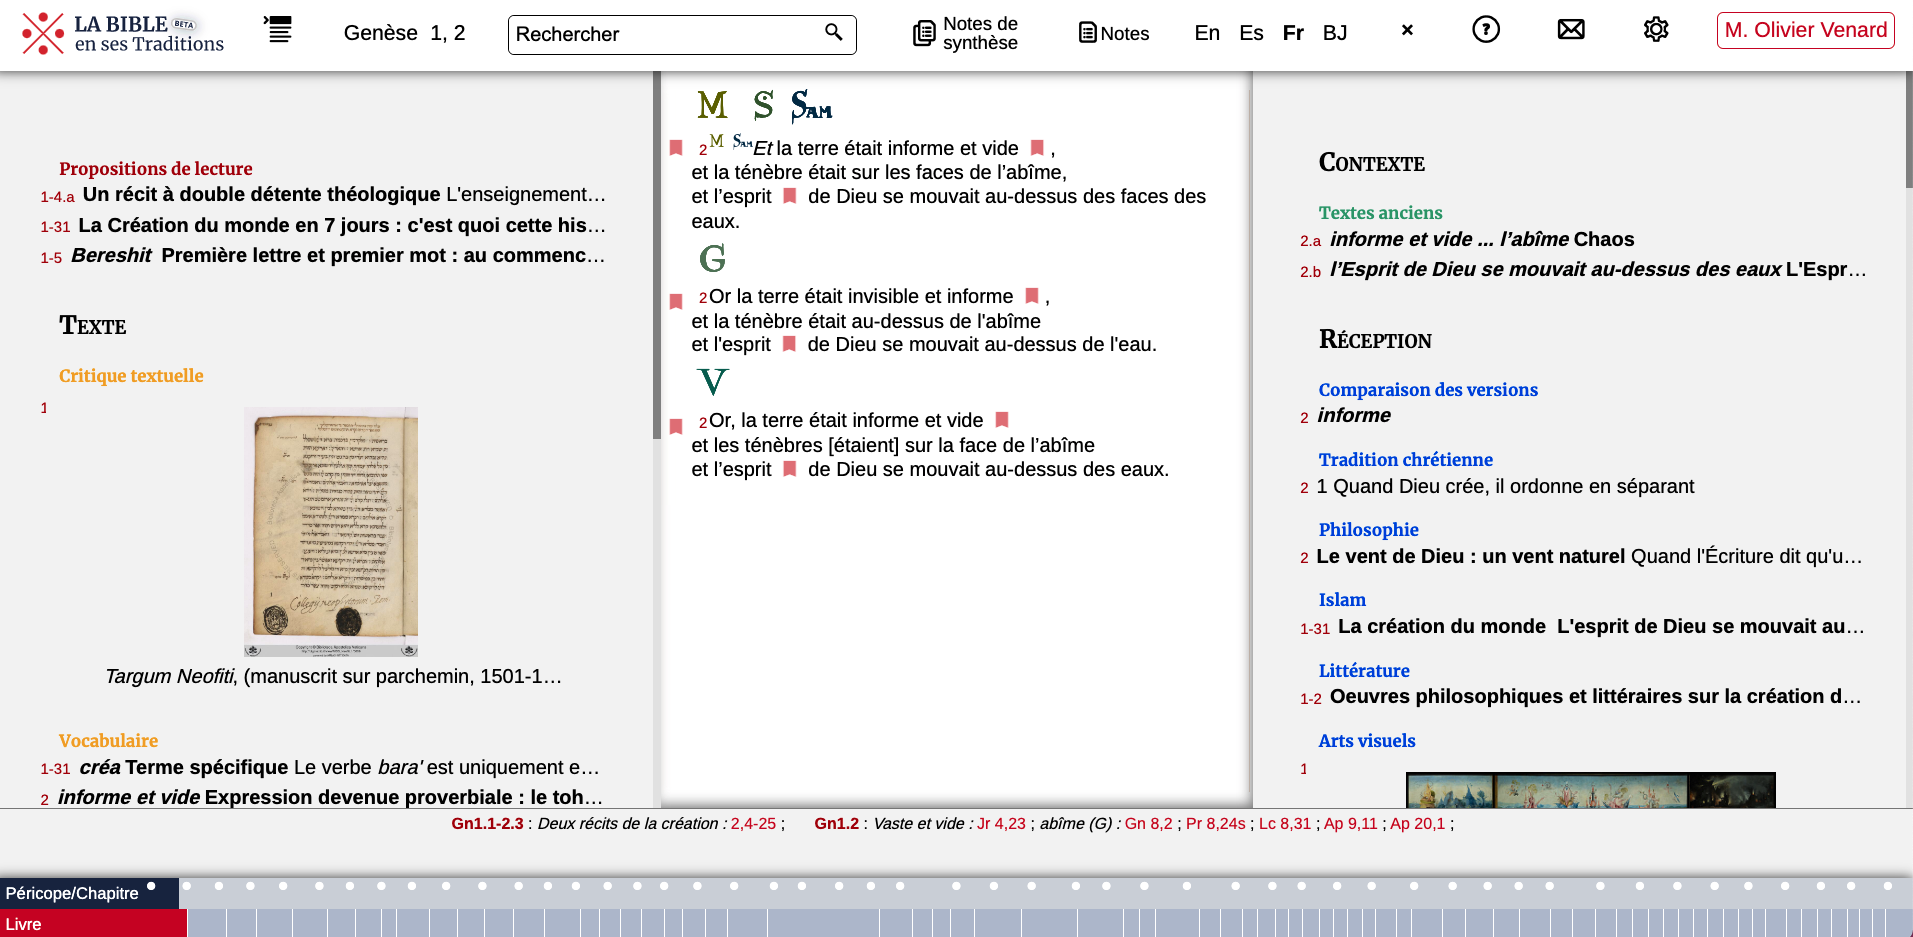Click bookmark left of V verse 2

676,426
